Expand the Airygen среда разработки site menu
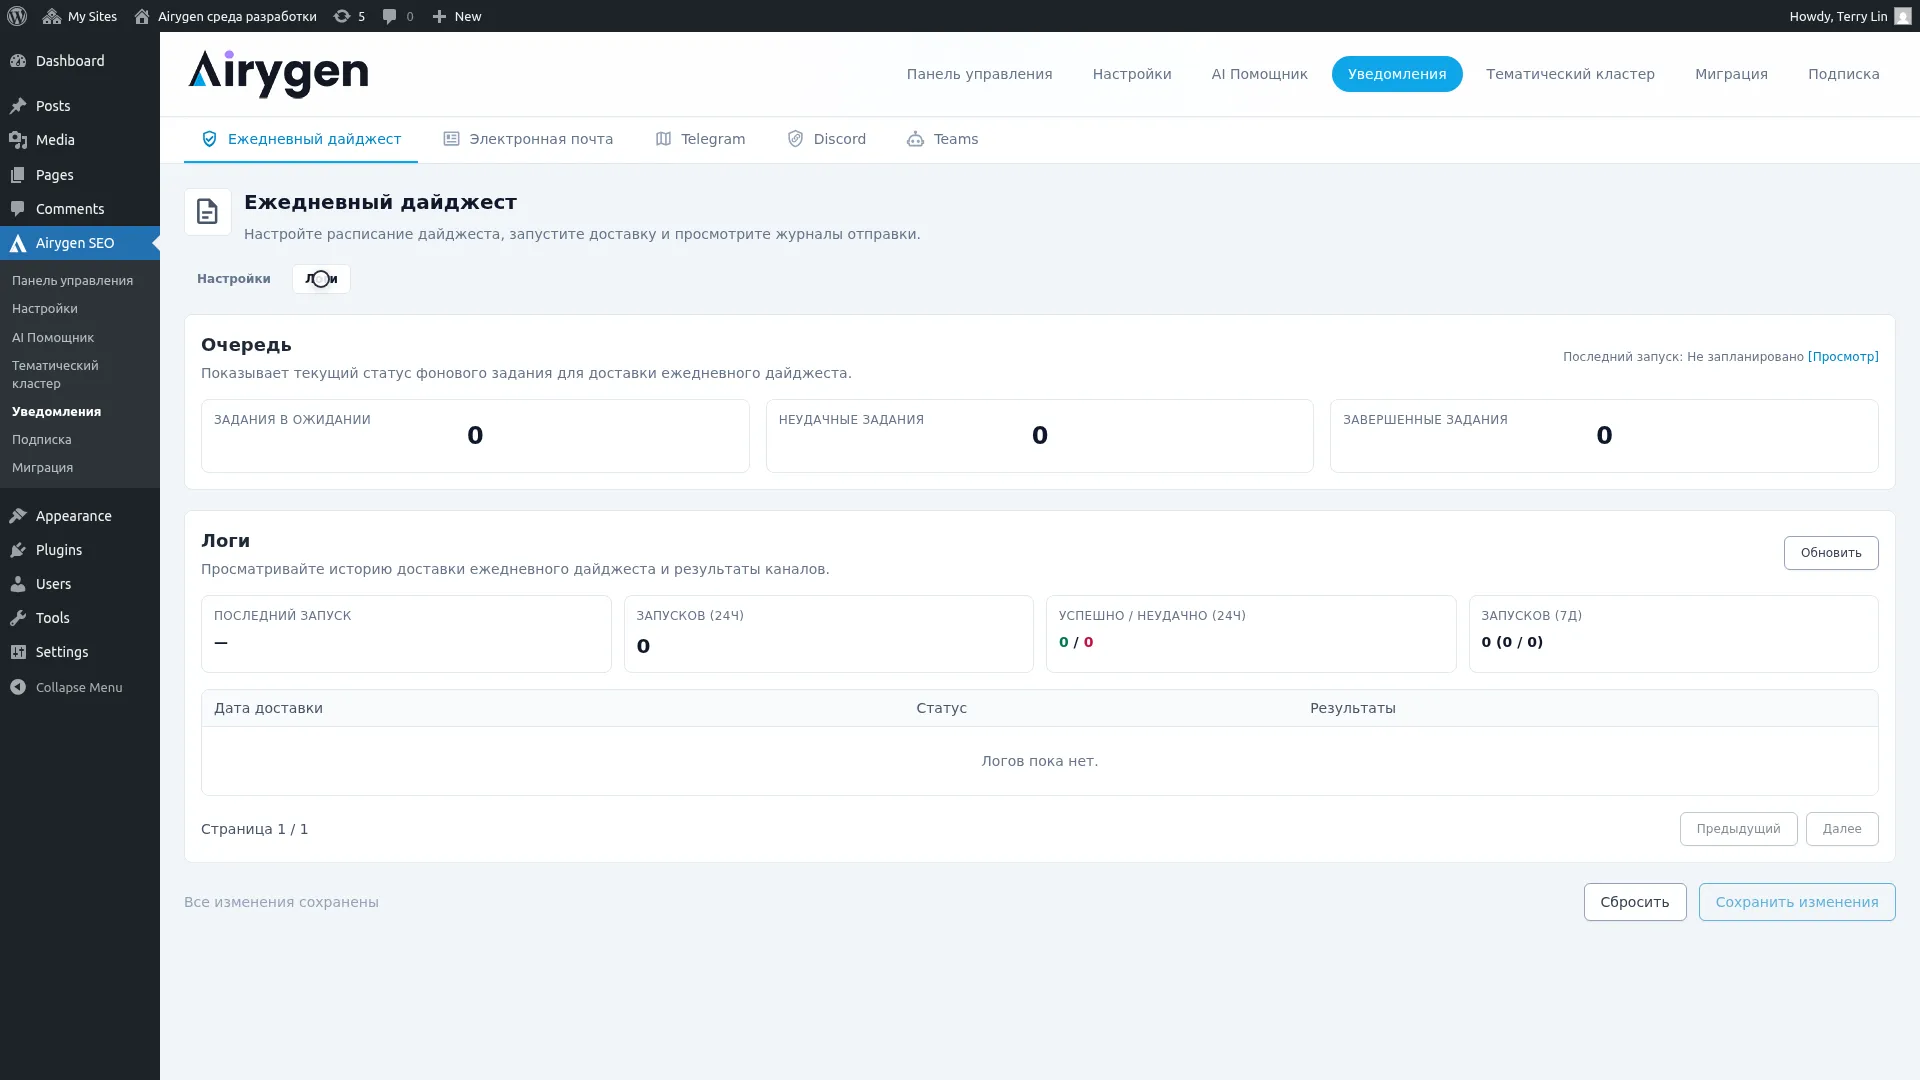The width and height of the screenshot is (1920, 1080). pos(226,16)
